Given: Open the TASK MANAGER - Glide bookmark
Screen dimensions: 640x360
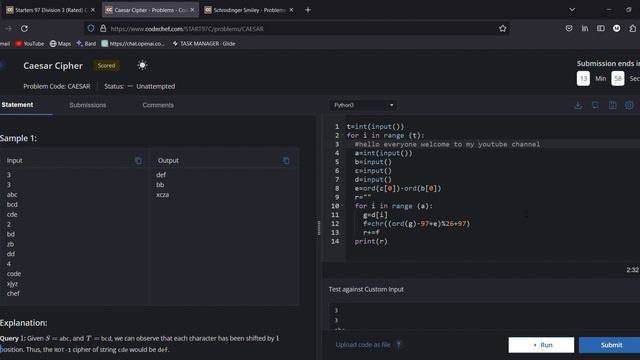Looking at the screenshot, I should click(203, 44).
